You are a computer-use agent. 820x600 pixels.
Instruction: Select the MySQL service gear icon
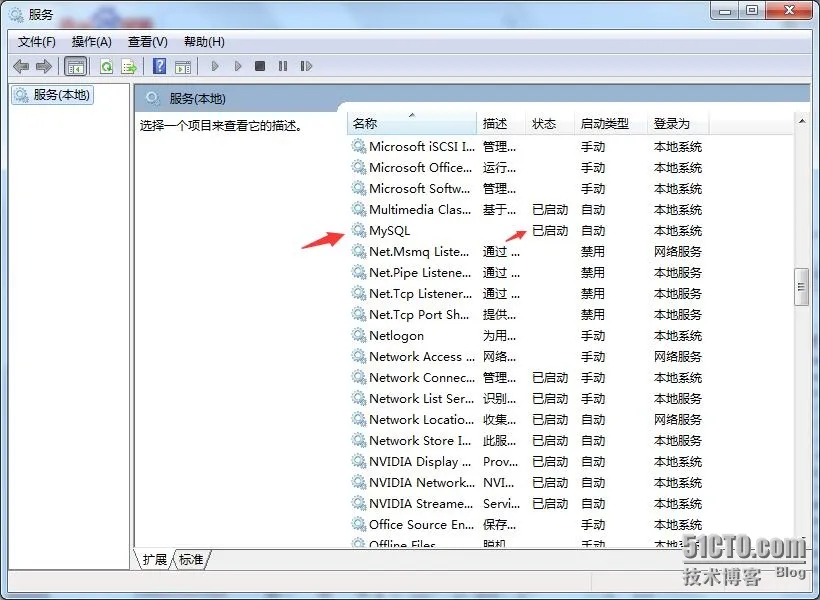(x=358, y=230)
